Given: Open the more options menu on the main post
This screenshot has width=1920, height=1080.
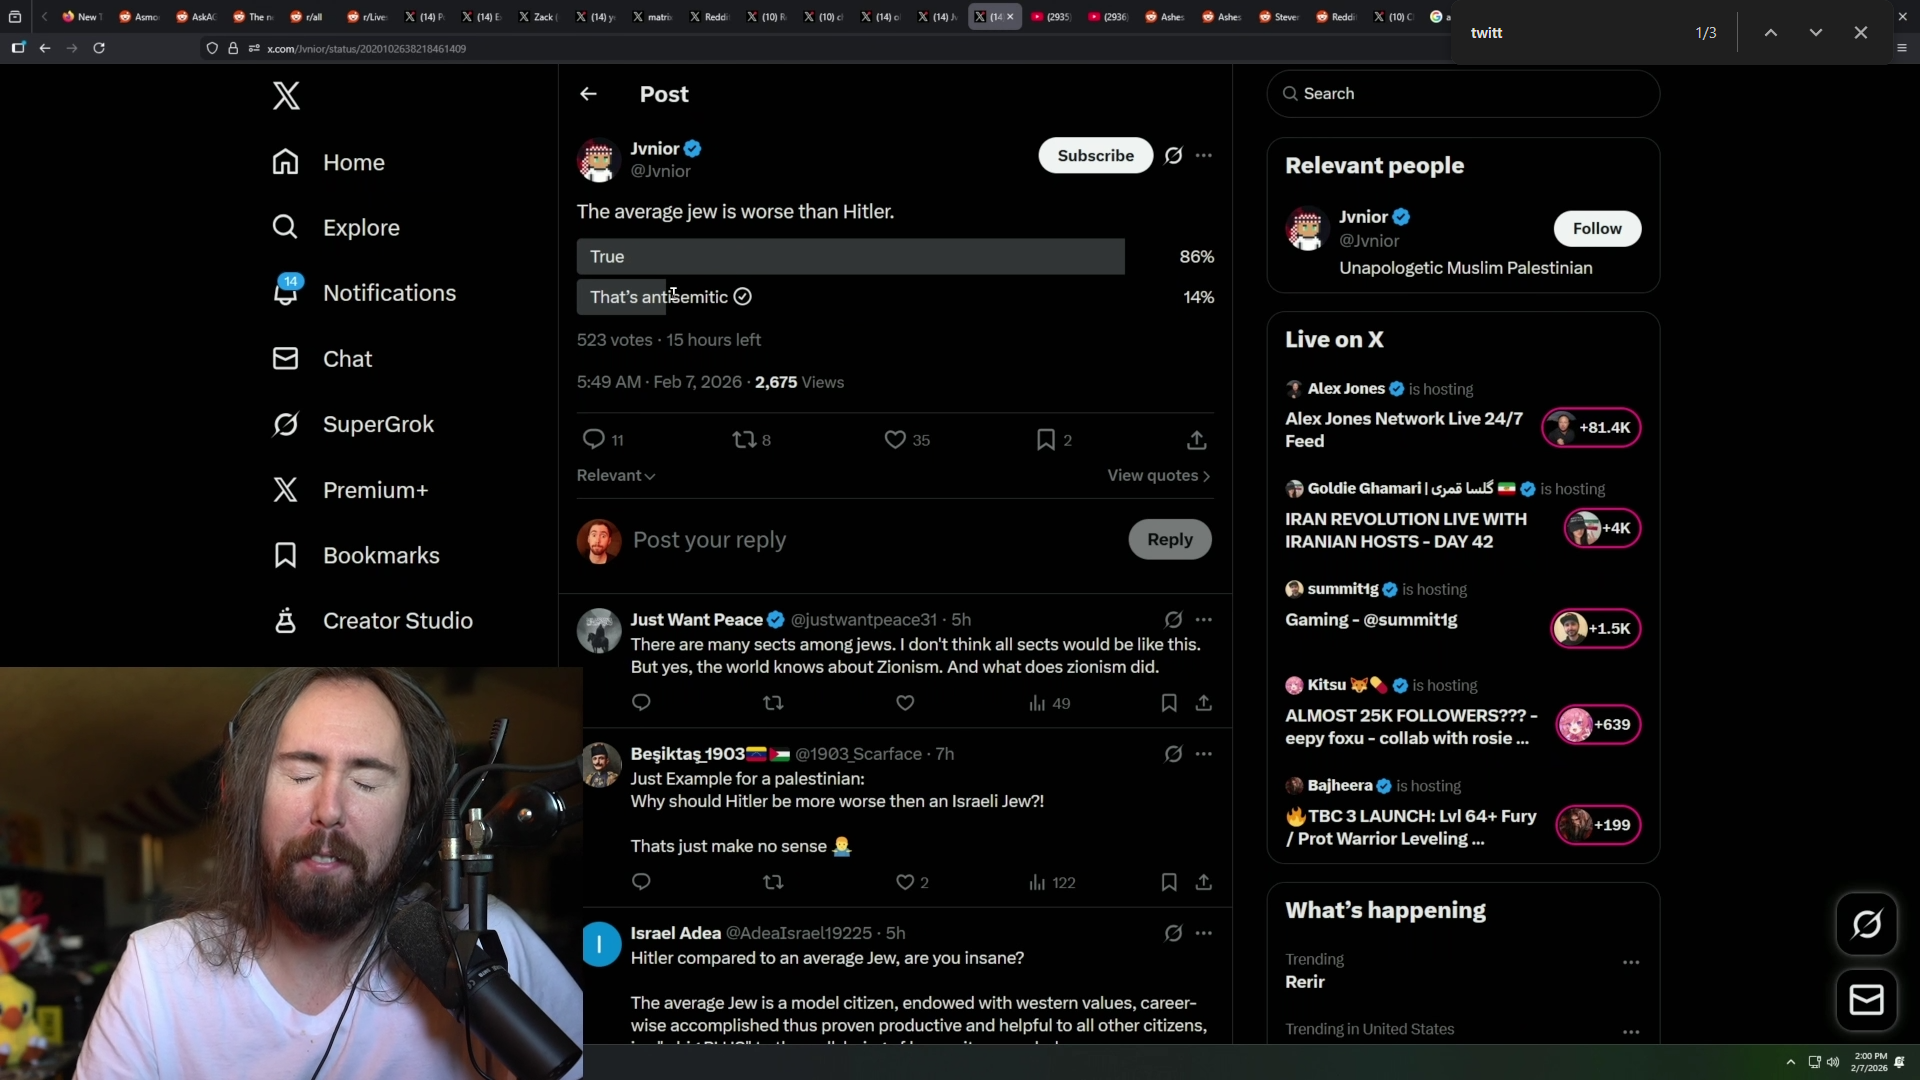Looking at the screenshot, I should (1204, 155).
